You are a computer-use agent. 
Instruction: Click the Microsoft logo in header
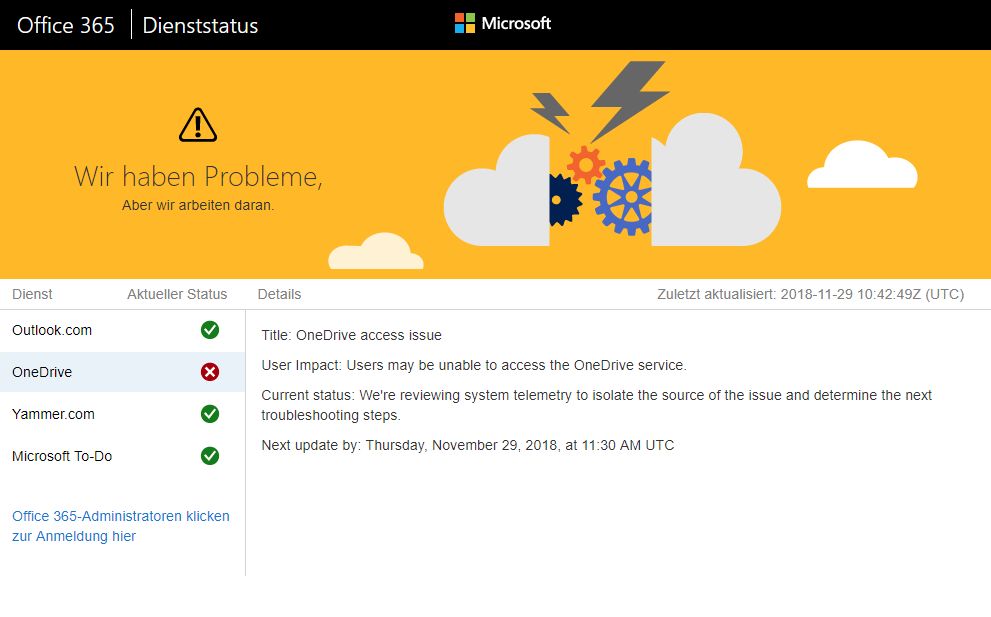pyautogui.click(x=502, y=23)
